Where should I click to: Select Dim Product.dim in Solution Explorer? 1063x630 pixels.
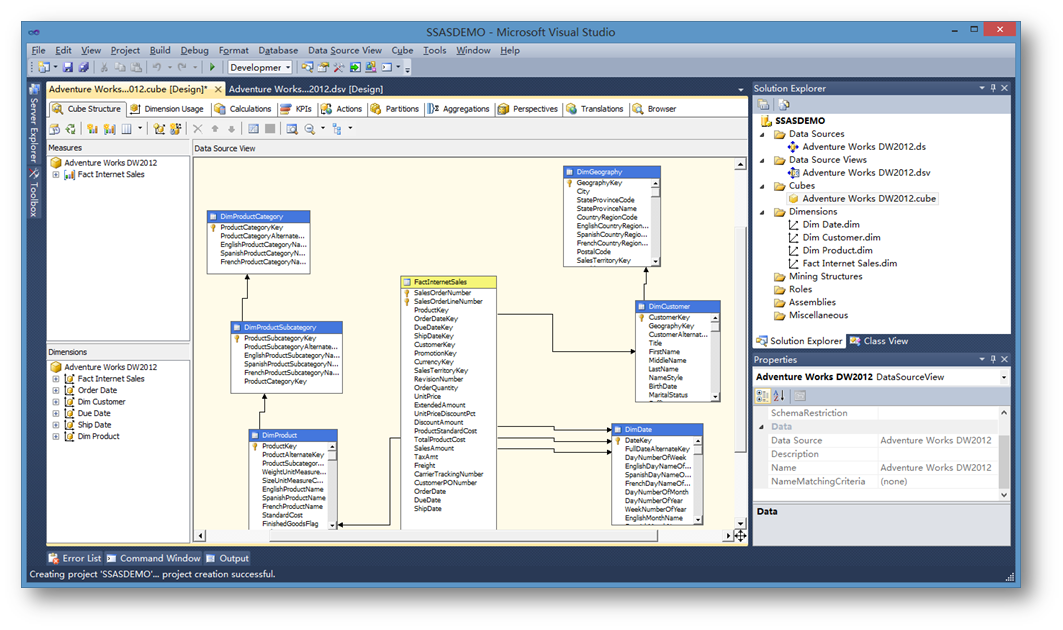pos(837,251)
